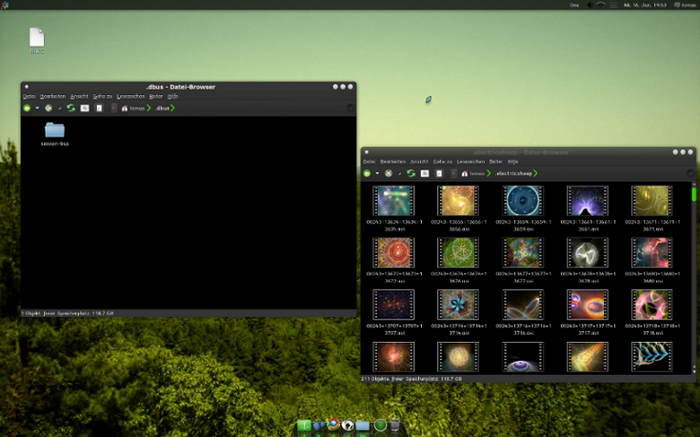This screenshot has height=437, width=700.
Task: Click volume icon in top panel
Action: point(590,5)
